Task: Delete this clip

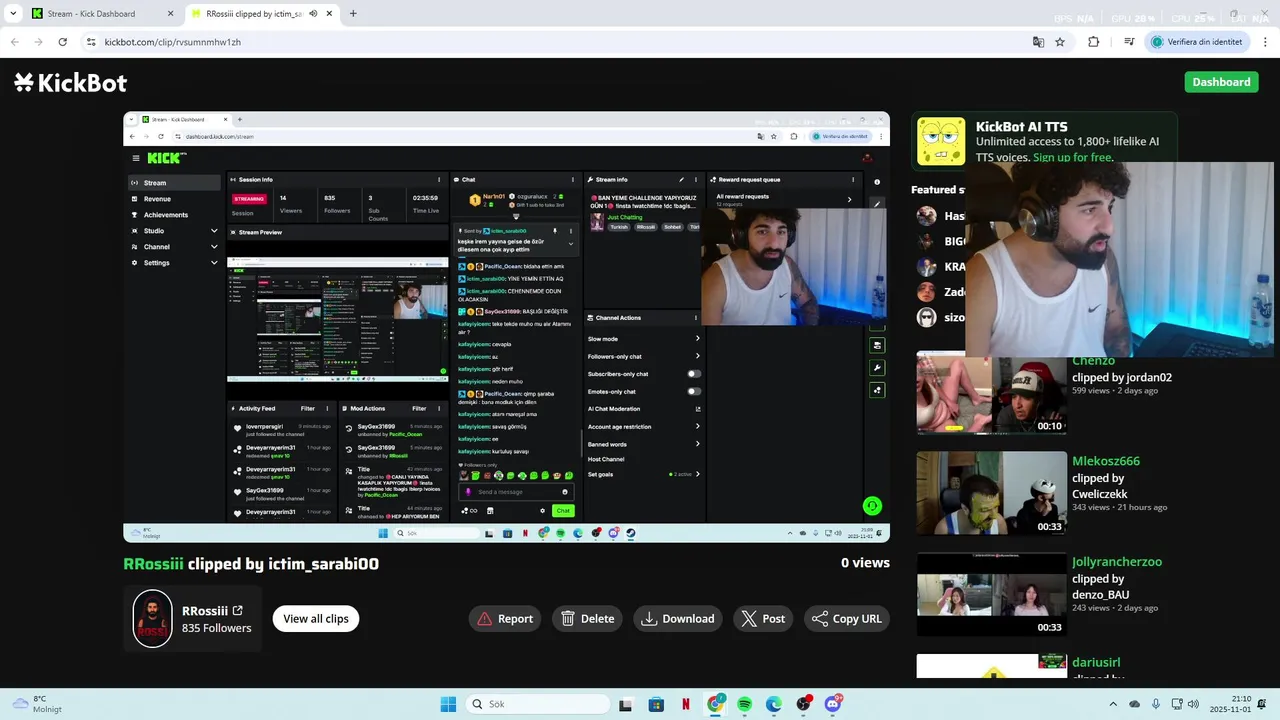Action: 587,618
